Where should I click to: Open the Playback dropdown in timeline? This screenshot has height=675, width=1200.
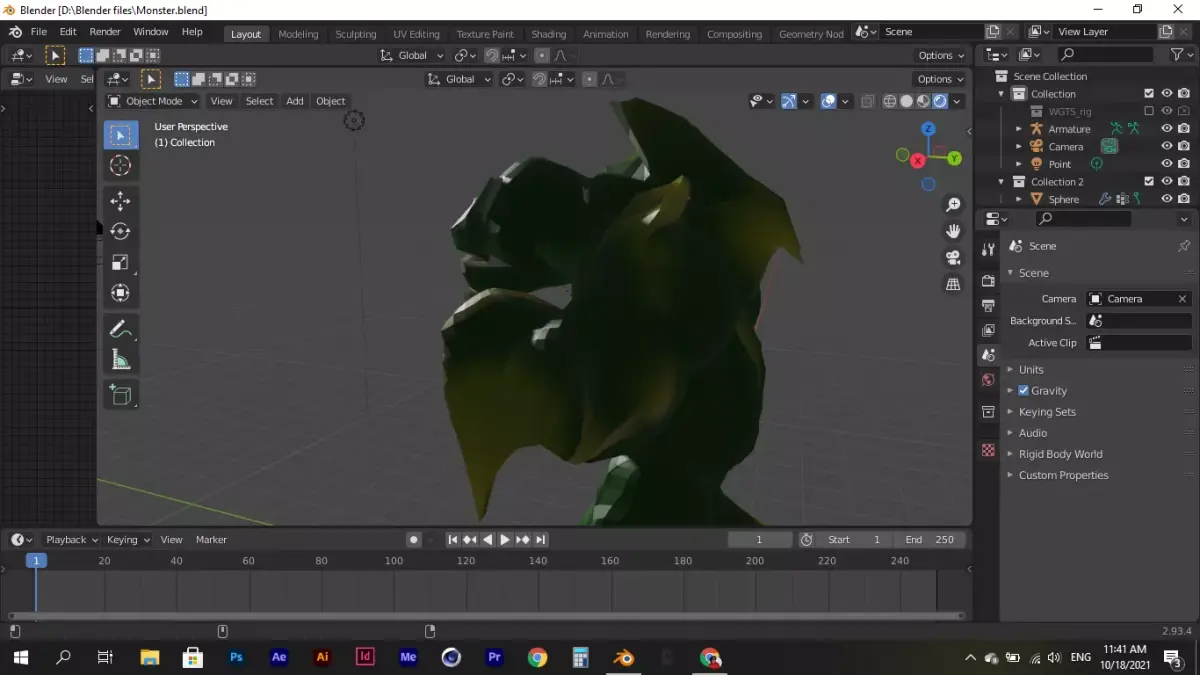[72, 540]
